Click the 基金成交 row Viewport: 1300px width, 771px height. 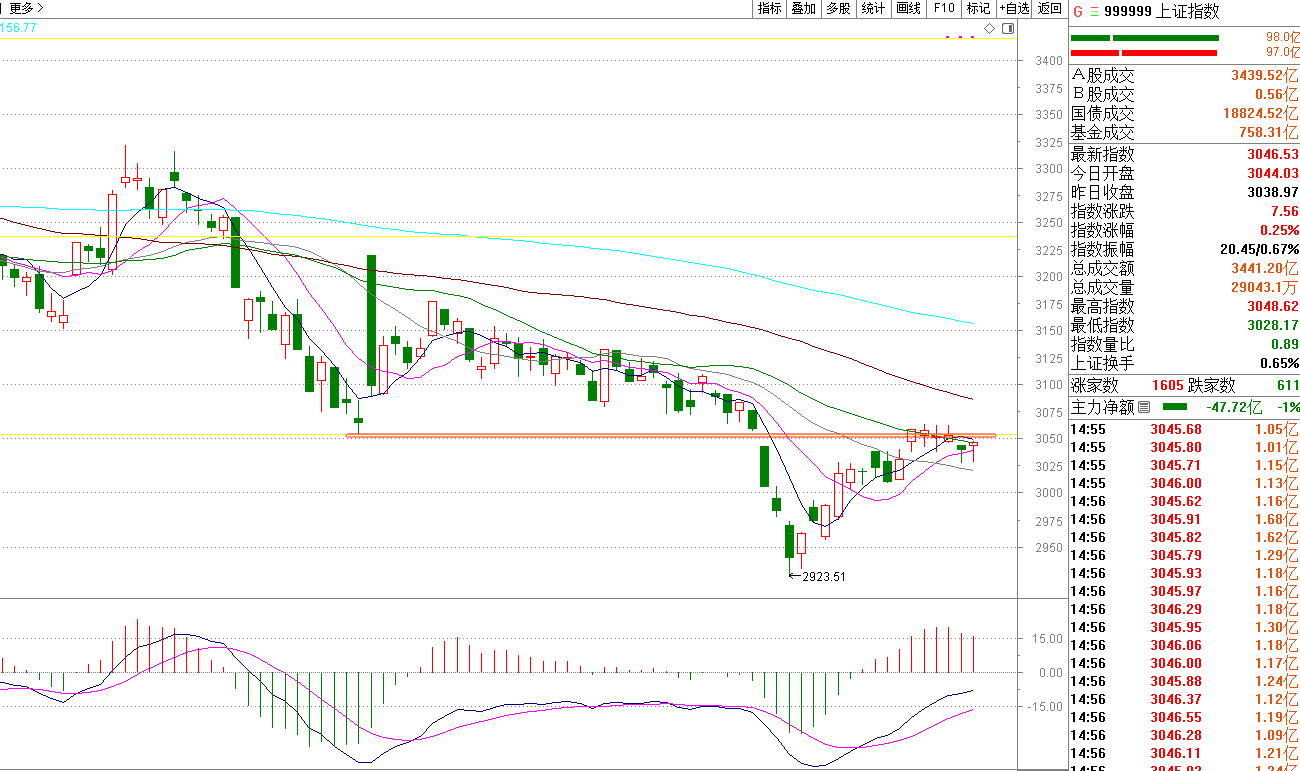pos(1184,132)
